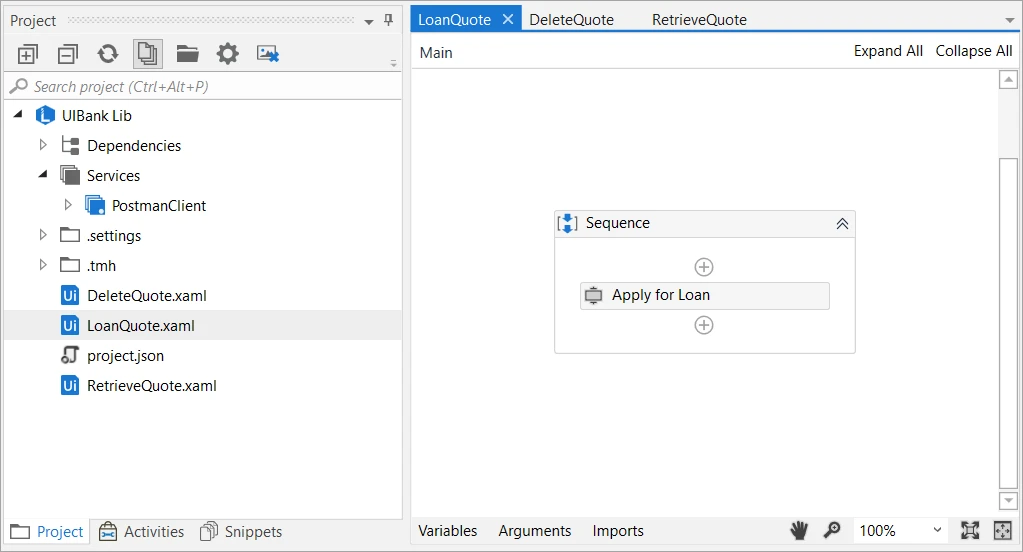Click the Collapse All link in designer
Screen dimensions: 1023x552
coord(973,51)
